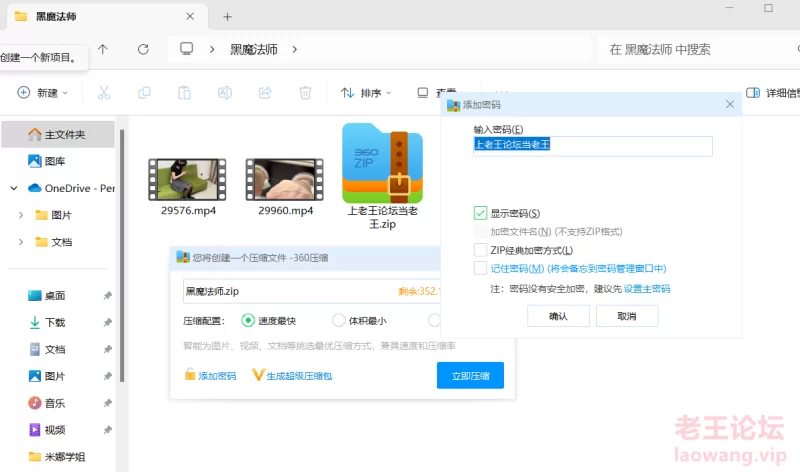Uncheck 显示密码 checkbox
The width and height of the screenshot is (800, 472).
click(x=480, y=213)
